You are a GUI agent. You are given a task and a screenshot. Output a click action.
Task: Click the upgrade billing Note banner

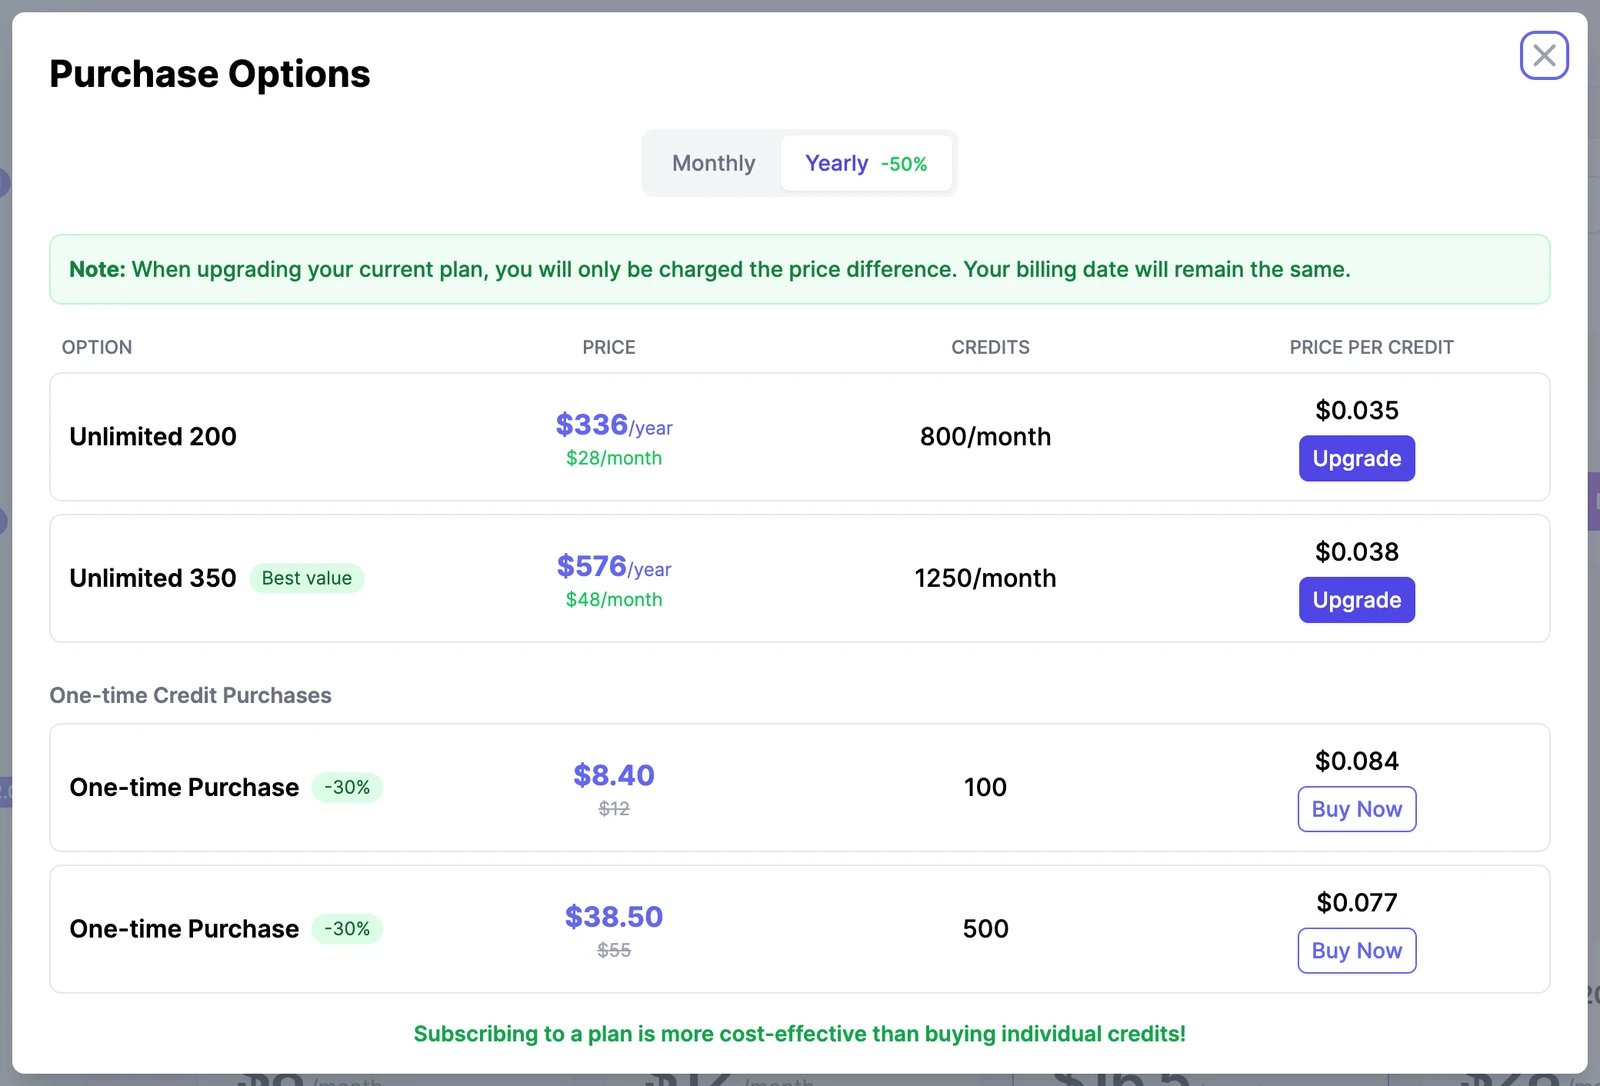point(800,269)
